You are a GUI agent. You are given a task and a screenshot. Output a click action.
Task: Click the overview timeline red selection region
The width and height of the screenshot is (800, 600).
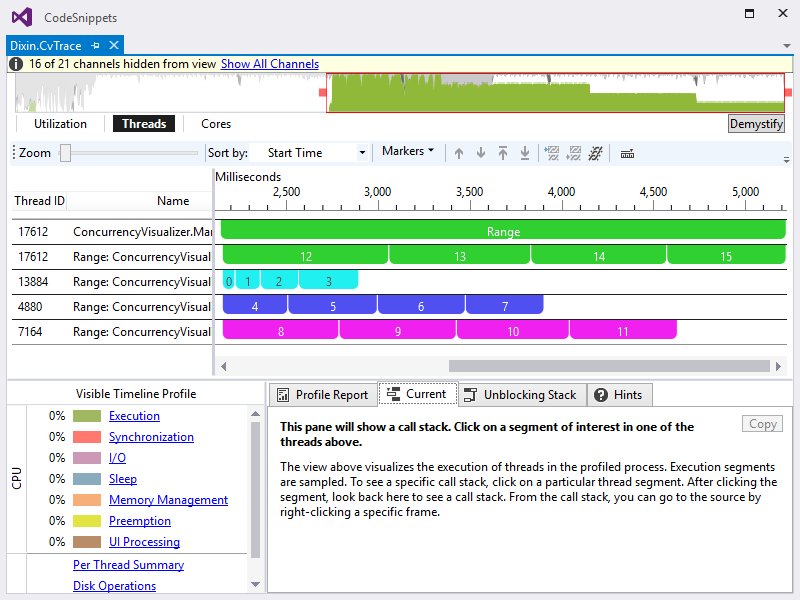[x=555, y=93]
